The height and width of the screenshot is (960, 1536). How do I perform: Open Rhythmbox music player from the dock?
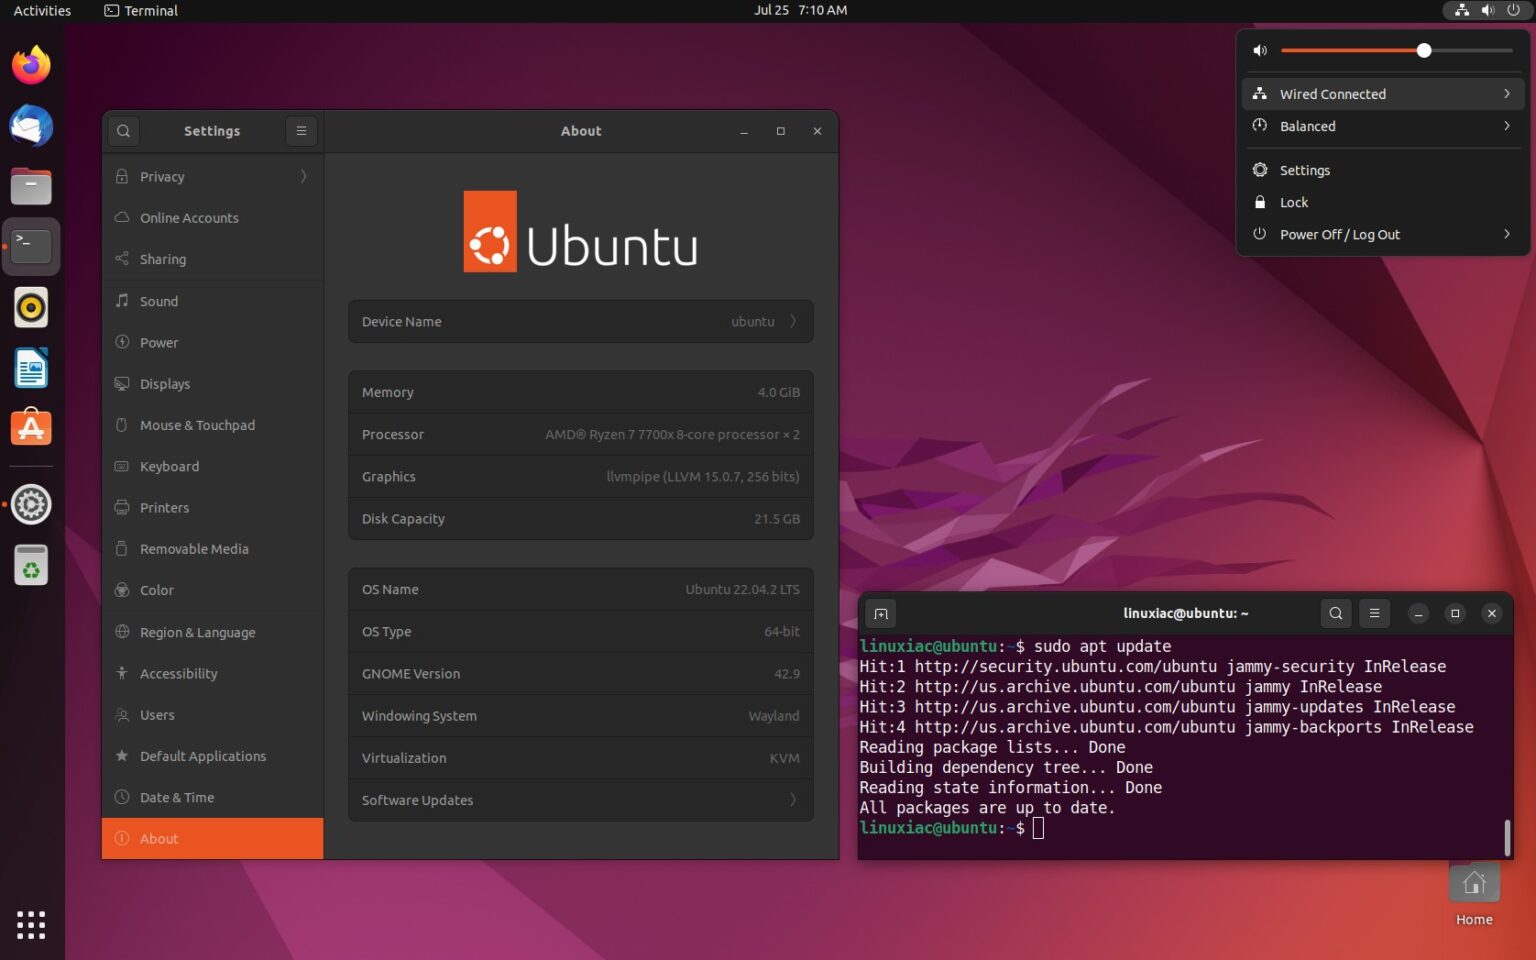click(30, 307)
